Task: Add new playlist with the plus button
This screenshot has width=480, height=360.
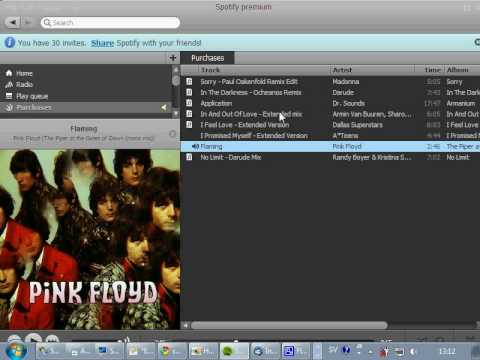Action: tap(173, 58)
